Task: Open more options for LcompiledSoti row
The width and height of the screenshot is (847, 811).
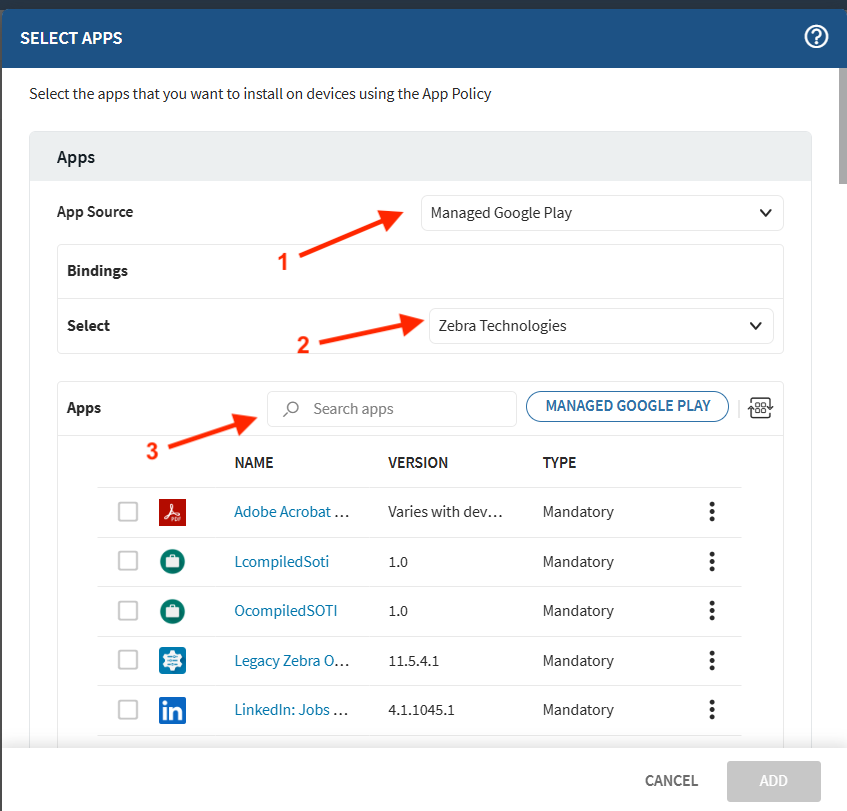Action: tap(712, 561)
